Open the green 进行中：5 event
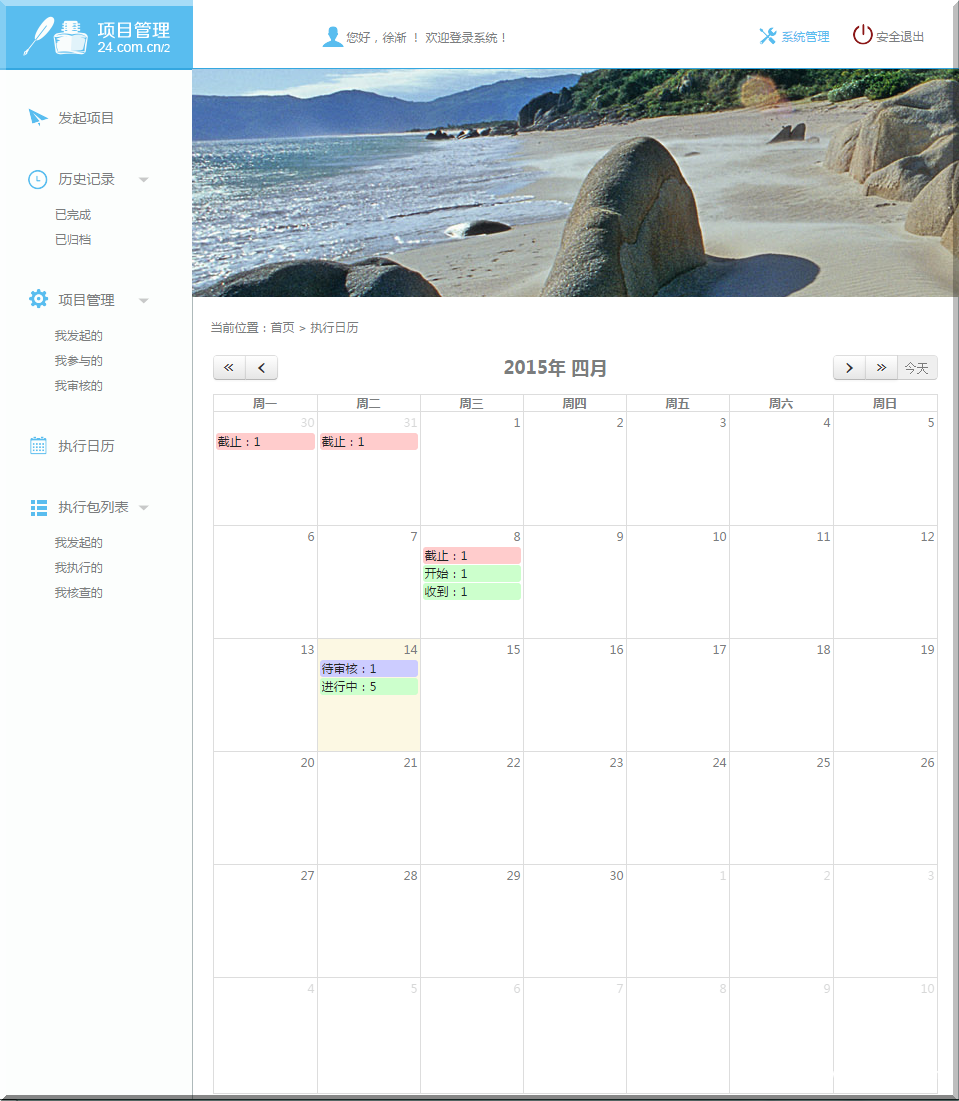Viewport: 959px width, 1101px height. pos(368,687)
